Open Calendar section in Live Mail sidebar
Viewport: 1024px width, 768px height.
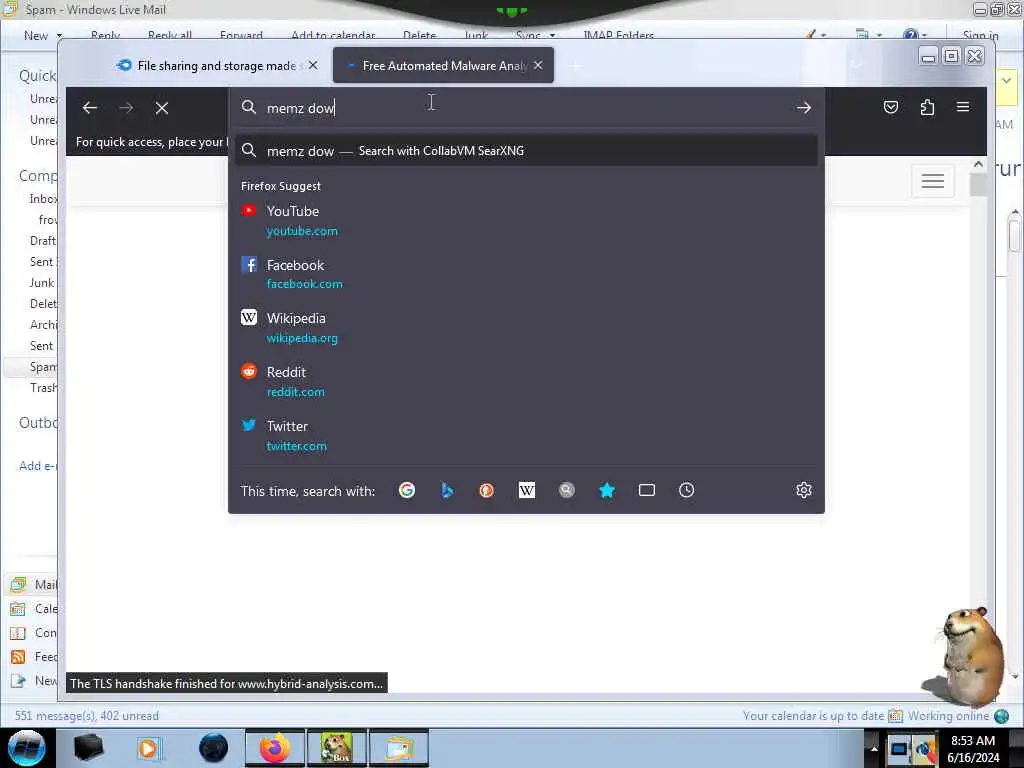click(x=33, y=609)
